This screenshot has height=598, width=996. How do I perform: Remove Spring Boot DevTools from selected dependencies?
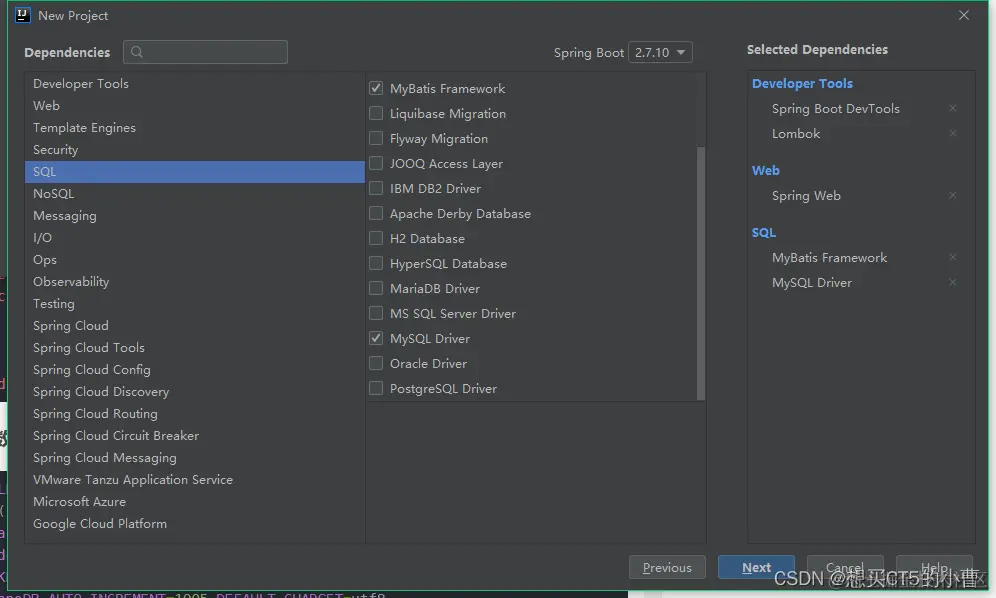pyautogui.click(x=952, y=108)
